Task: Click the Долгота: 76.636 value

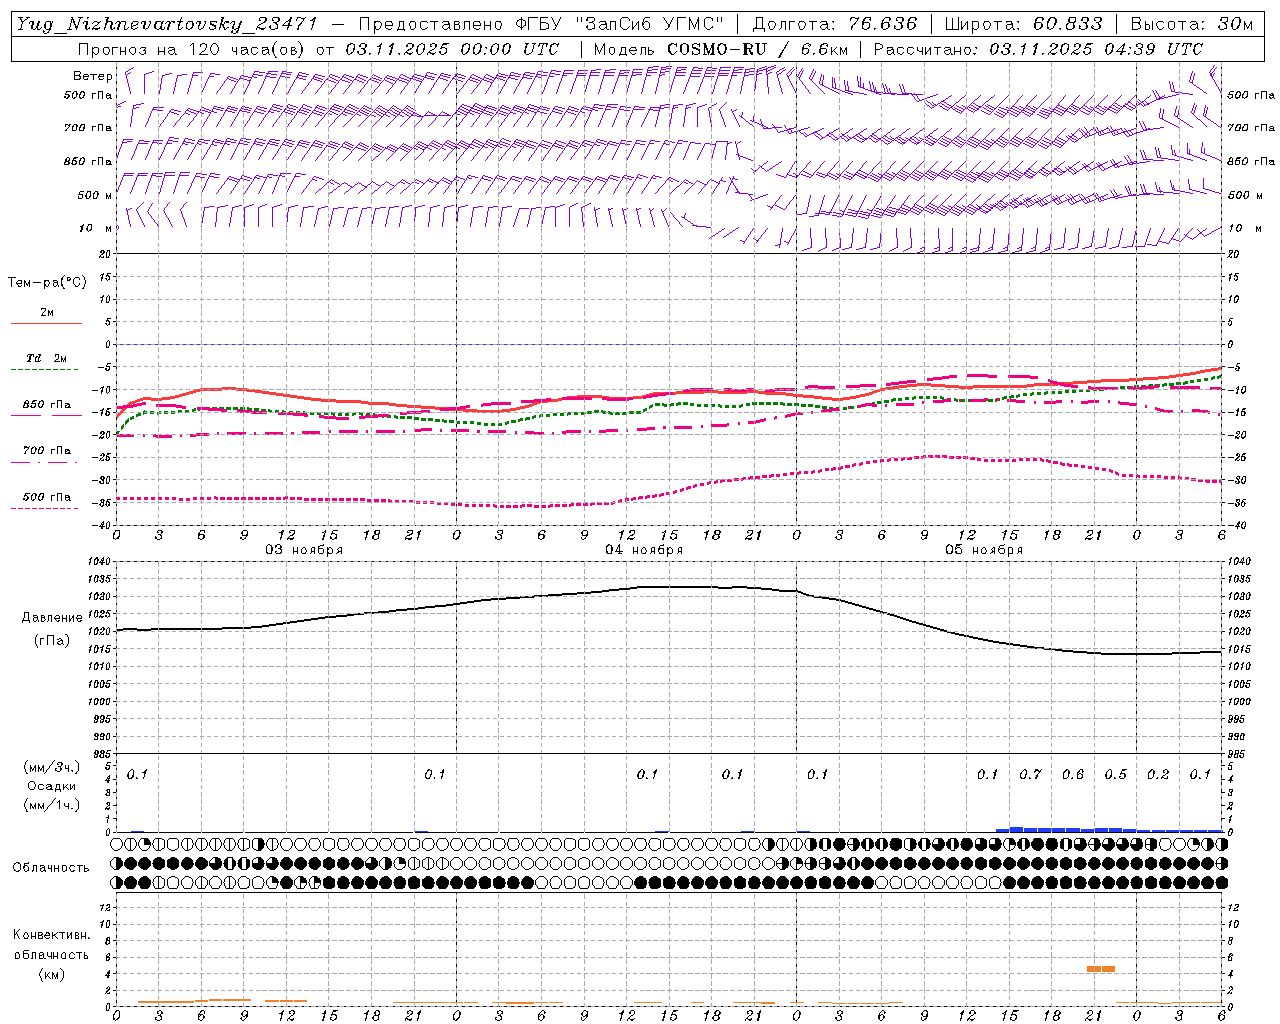Action: pos(834,24)
